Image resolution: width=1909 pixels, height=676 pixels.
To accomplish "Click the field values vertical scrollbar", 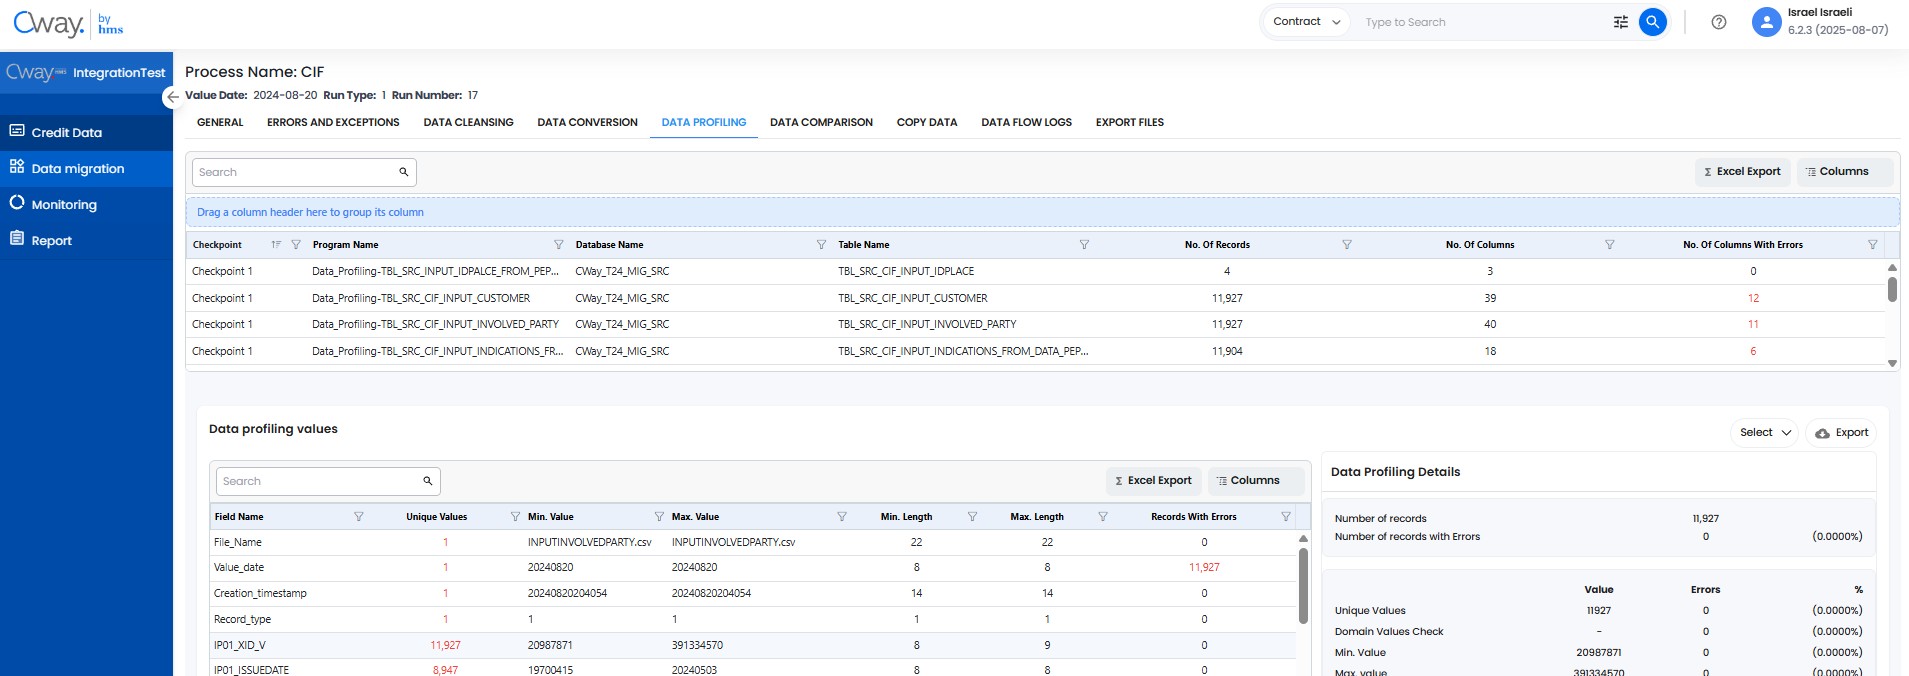I will point(1303,586).
